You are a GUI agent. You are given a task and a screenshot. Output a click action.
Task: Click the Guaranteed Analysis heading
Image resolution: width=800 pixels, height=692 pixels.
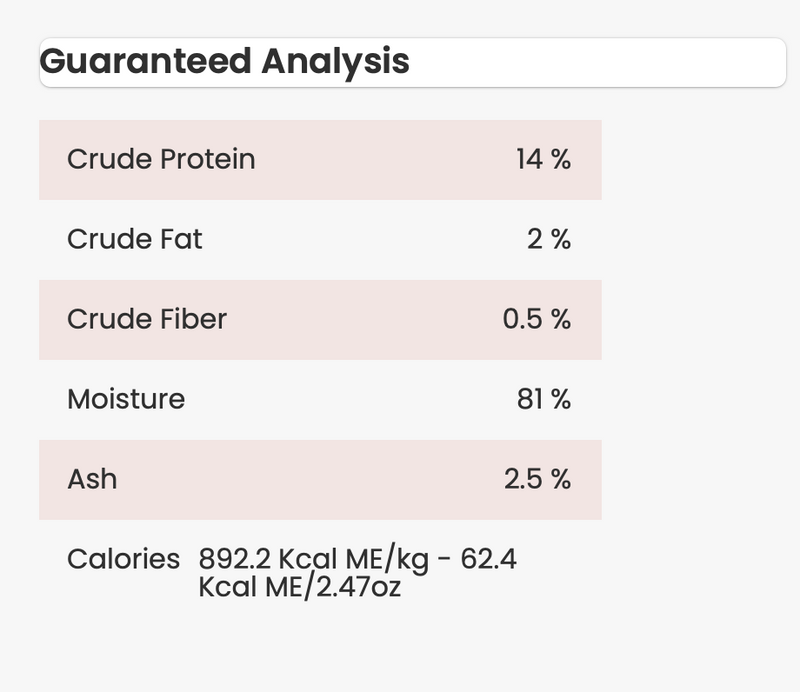pos(224,62)
